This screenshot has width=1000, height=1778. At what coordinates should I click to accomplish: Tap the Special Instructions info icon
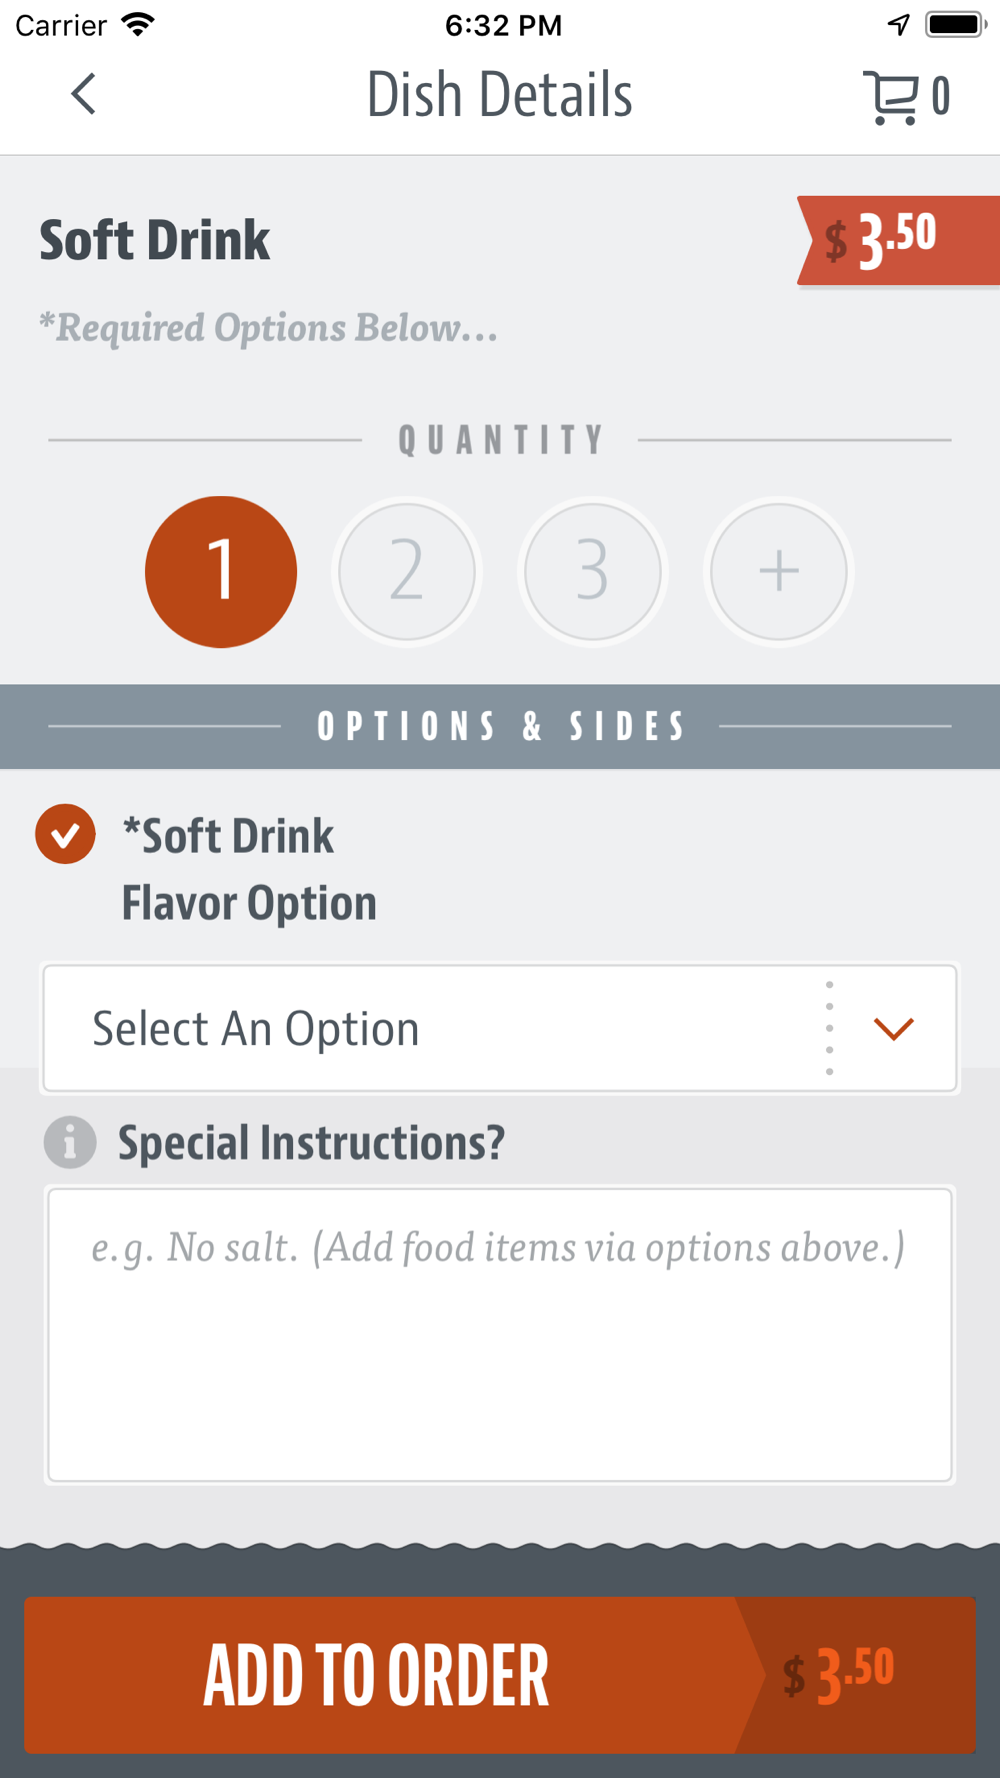tap(70, 1142)
